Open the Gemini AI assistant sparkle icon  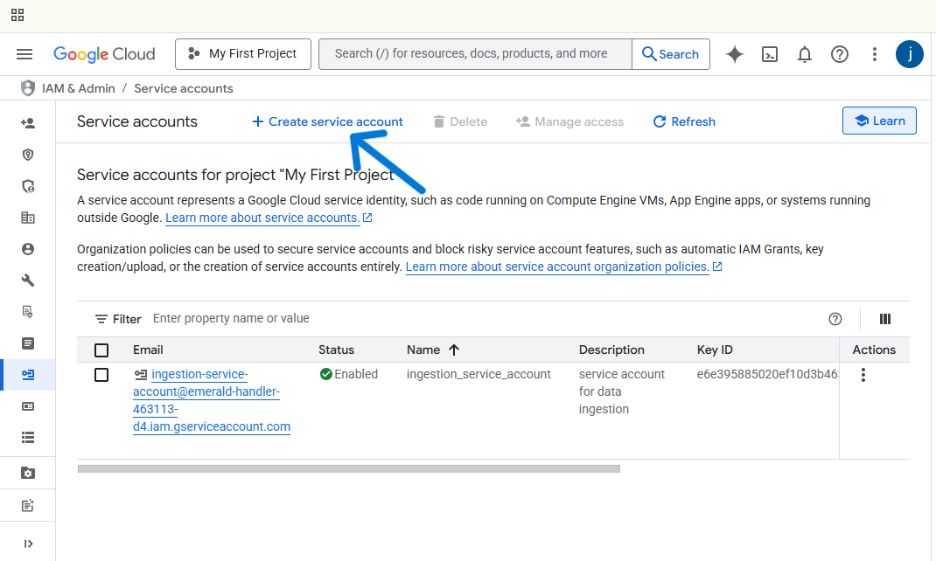click(735, 54)
